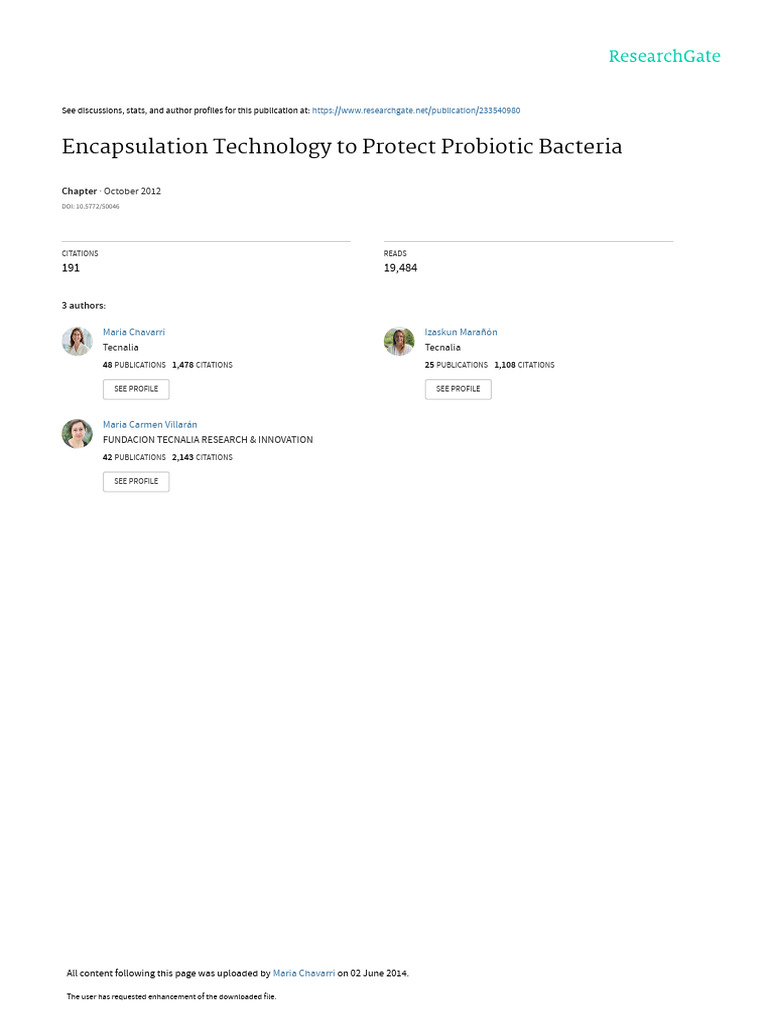Click Izaskun Marañón's 1,108 citations stat
Viewport: 768px width, 1024px height.
(x=524, y=365)
